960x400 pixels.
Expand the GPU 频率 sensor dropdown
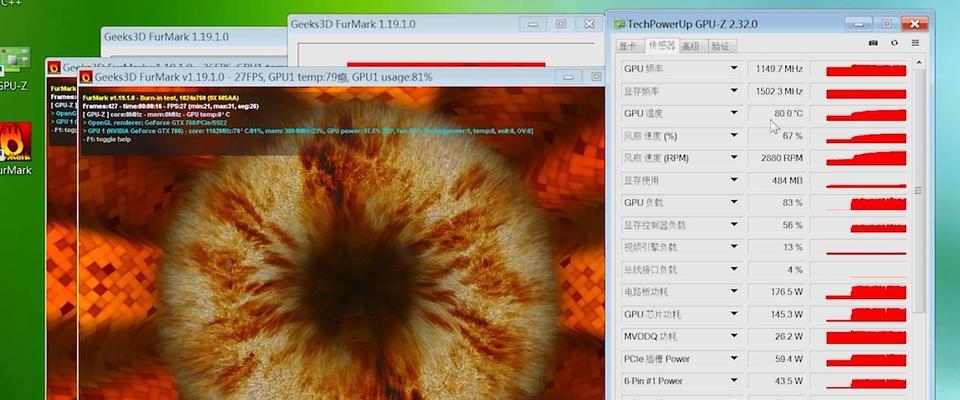coord(734,68)
